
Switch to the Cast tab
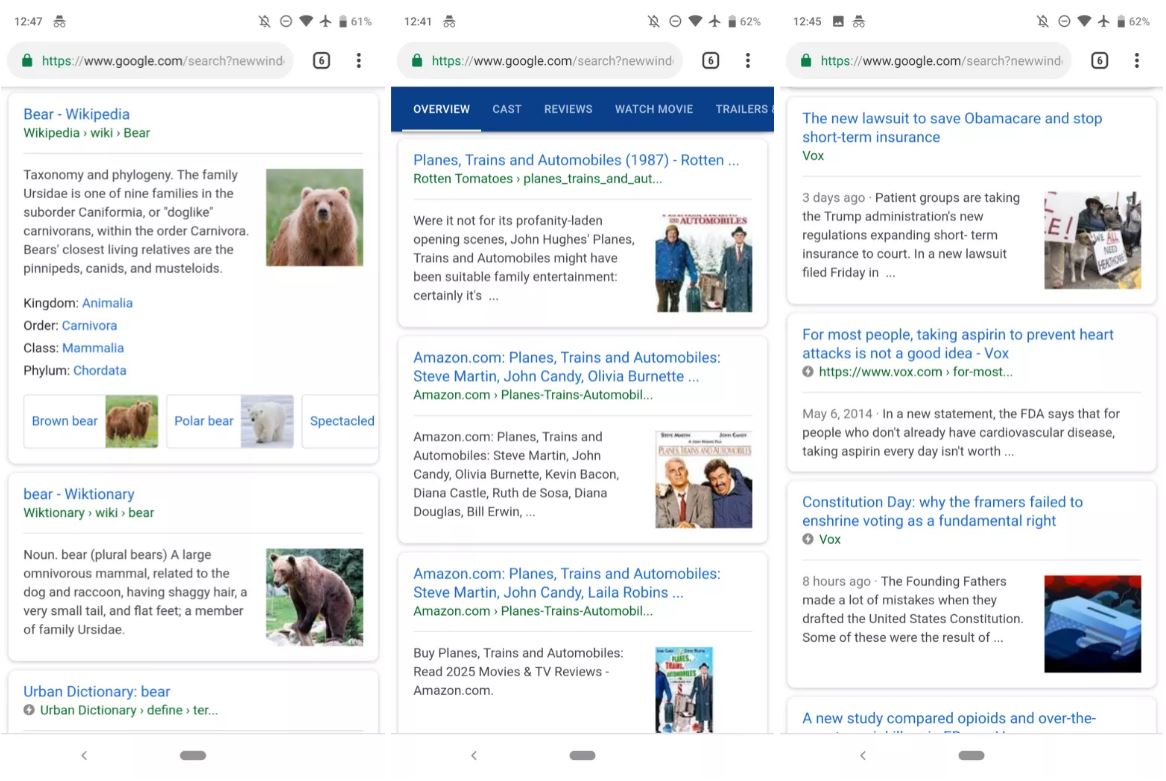(x=507, y=109)
